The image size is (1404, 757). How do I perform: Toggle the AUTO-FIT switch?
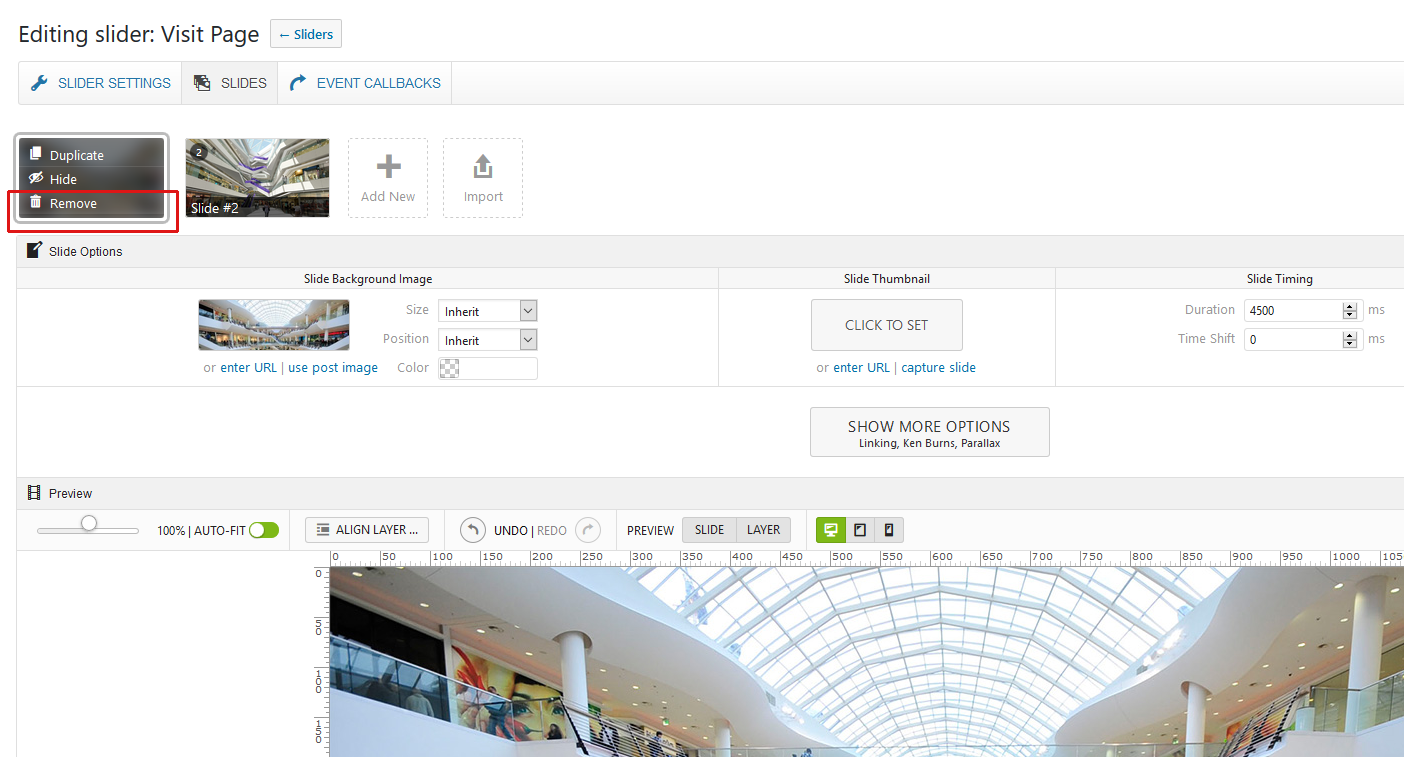(264, 530)
